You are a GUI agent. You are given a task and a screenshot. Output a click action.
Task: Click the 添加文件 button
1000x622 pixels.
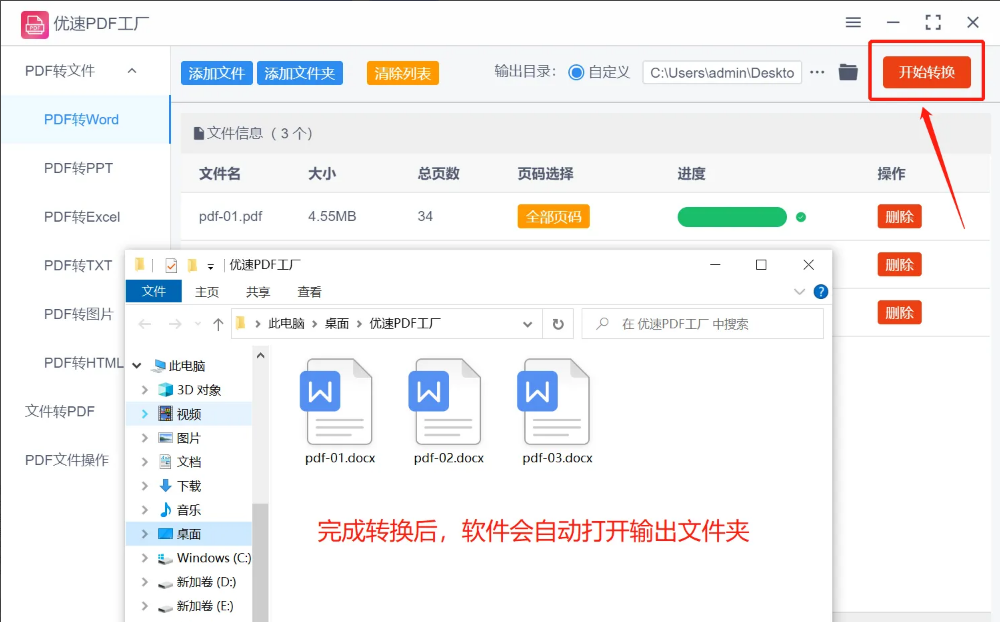point(217,73)
